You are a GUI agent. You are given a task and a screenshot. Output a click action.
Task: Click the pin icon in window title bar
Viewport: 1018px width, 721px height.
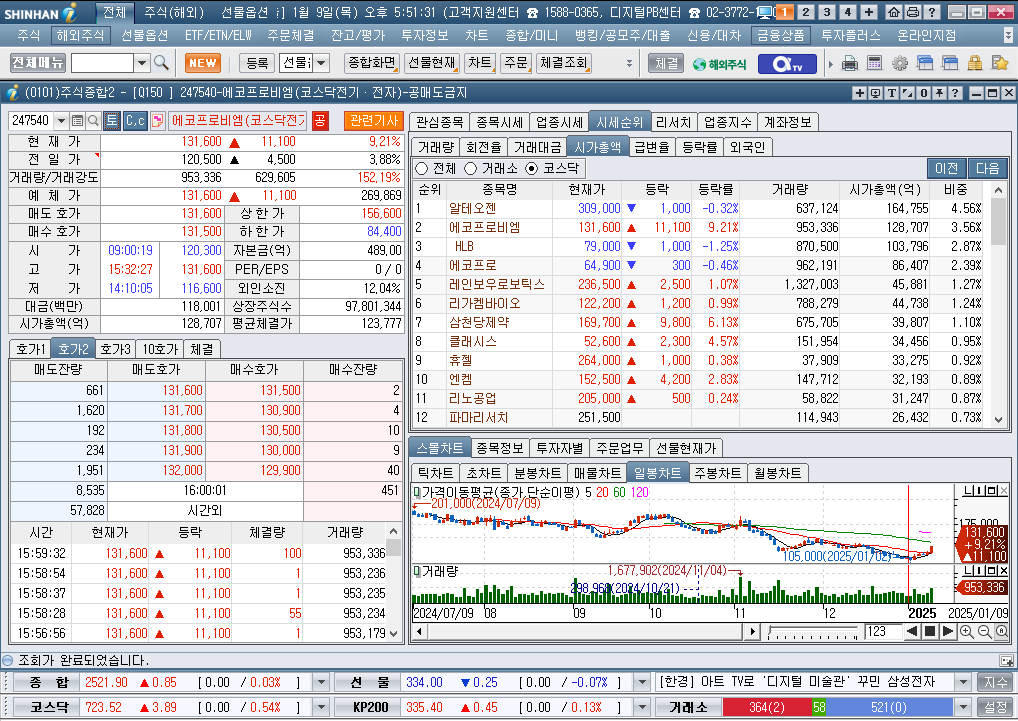pos(939,93)
